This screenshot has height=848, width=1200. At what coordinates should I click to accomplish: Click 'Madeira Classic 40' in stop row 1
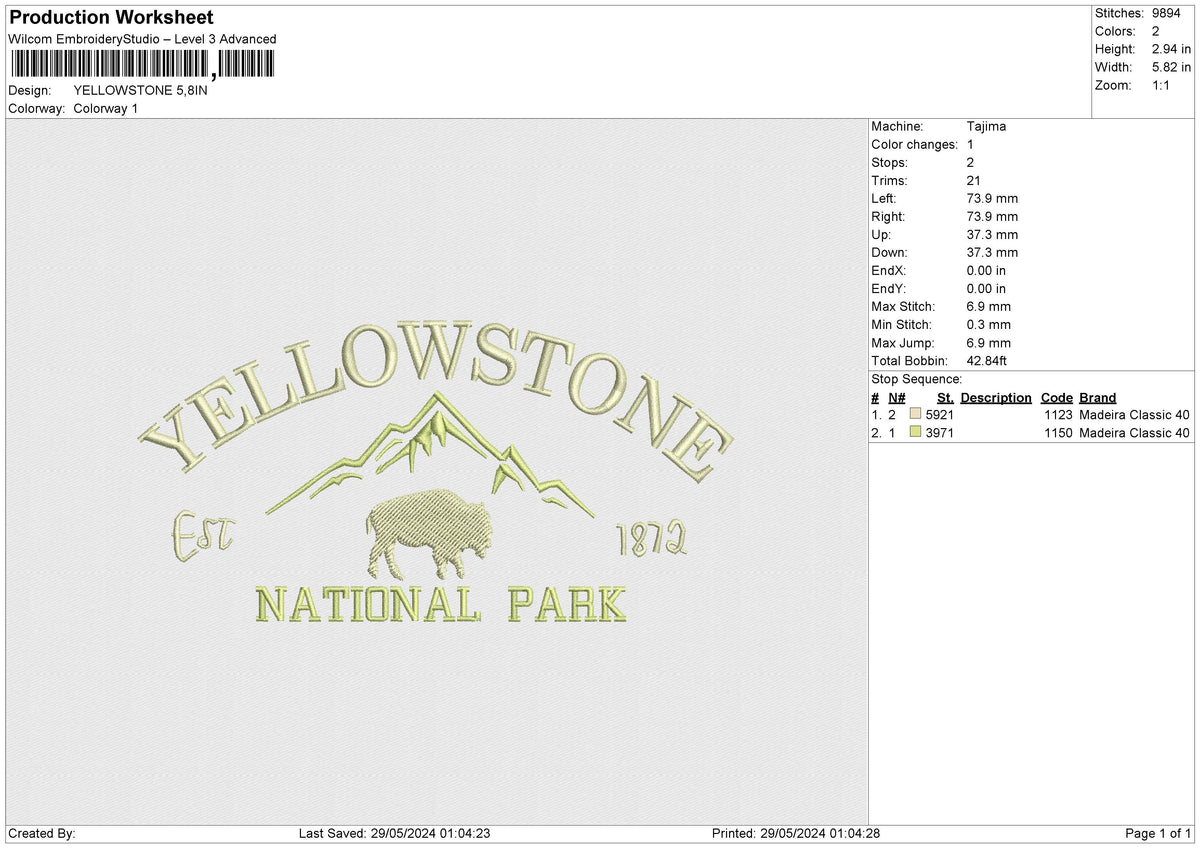(x=1135, y=415)
